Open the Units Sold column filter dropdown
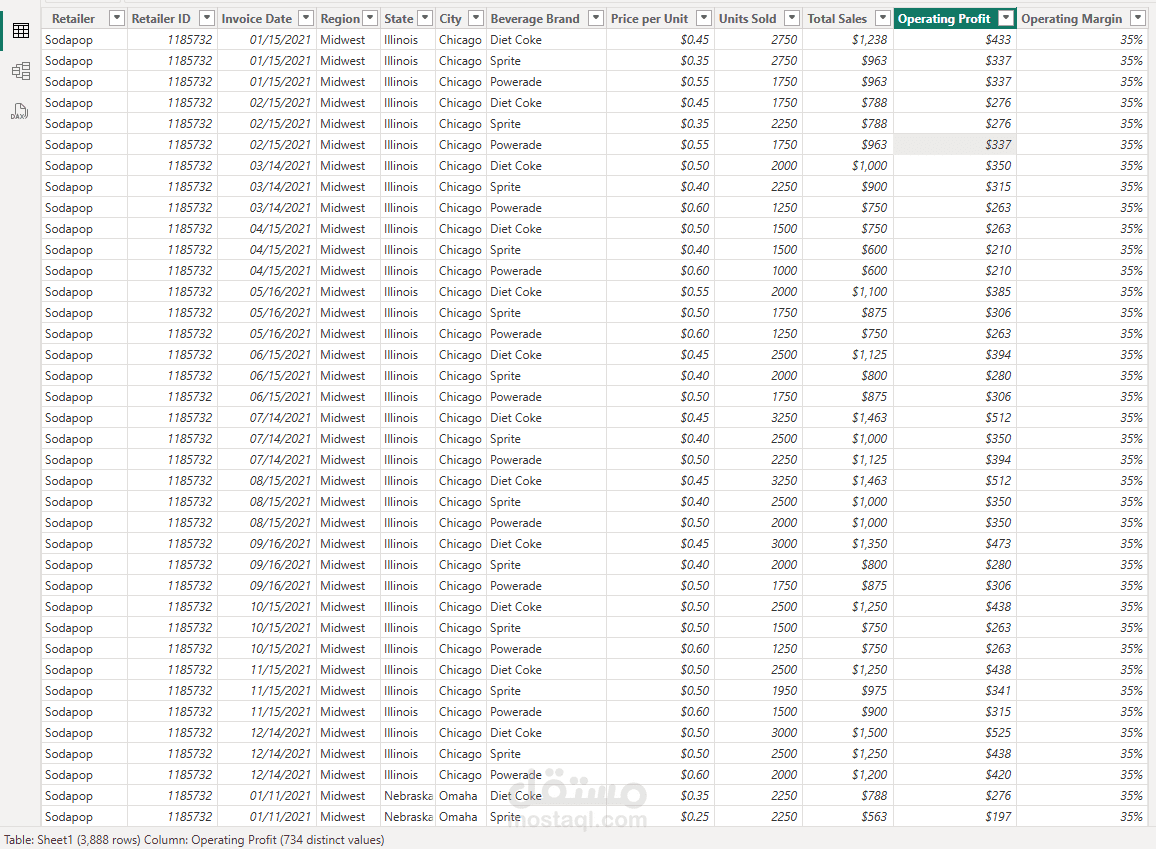 coord(792,18)
